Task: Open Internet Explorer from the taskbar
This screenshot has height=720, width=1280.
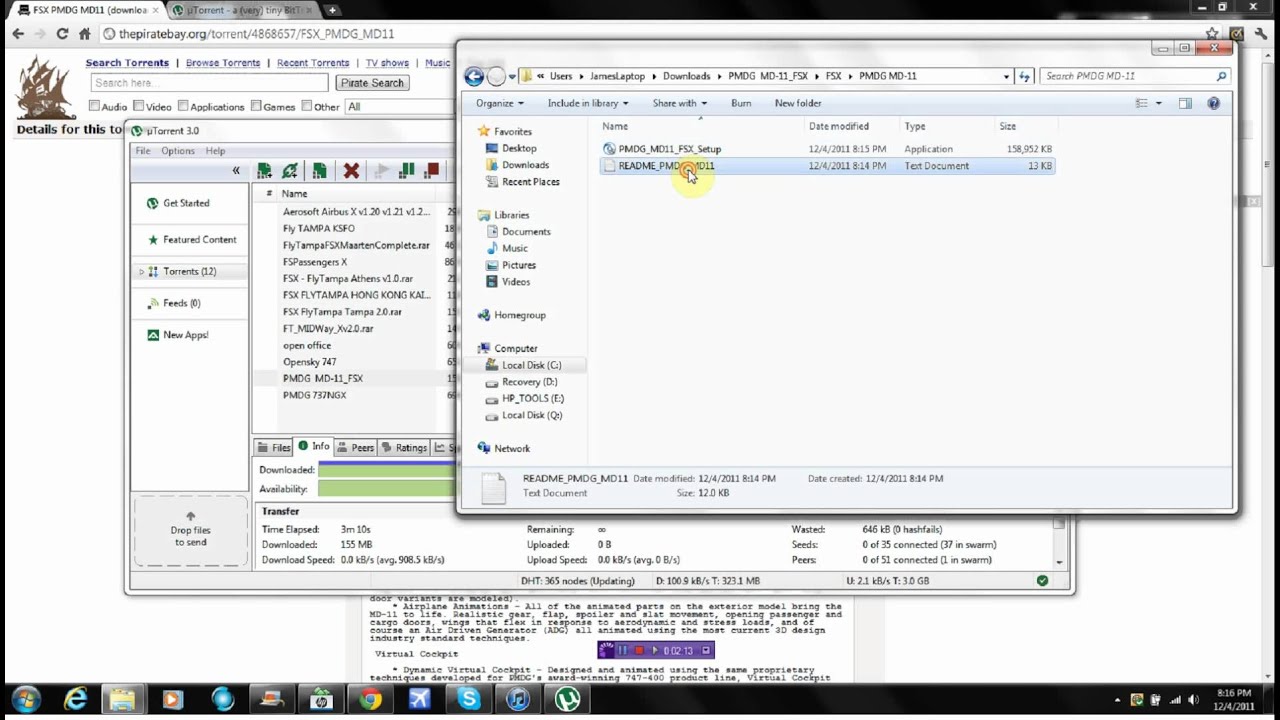Action: click(74, 699)
